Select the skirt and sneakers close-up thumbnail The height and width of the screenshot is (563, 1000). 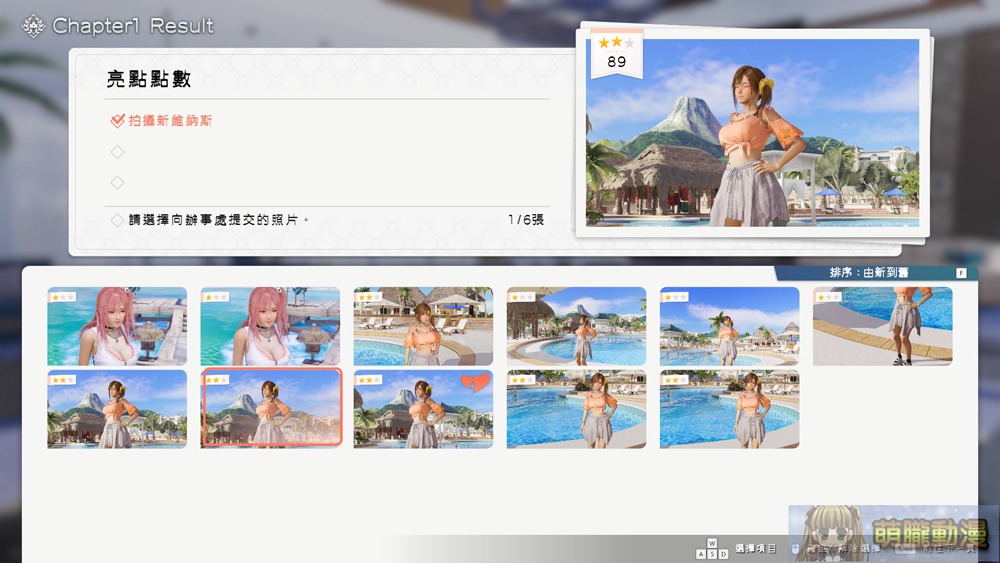tap(883, 326)
